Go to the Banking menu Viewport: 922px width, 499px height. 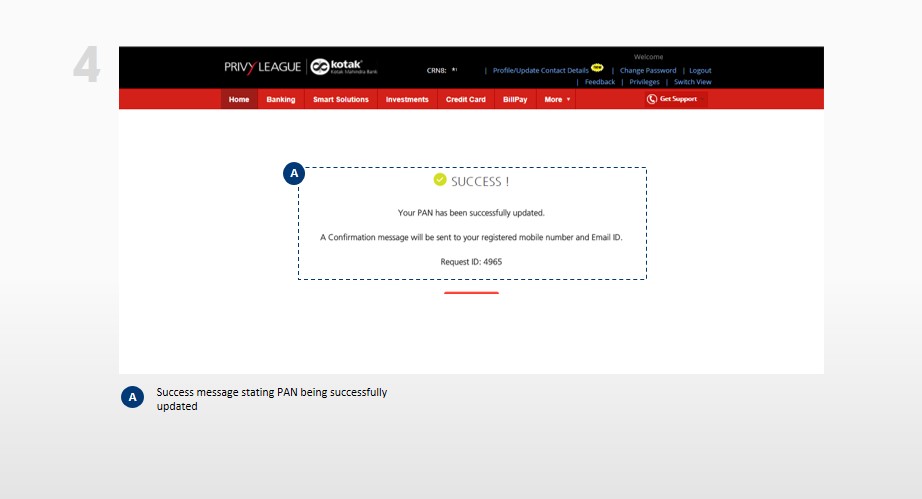click(280, 99)
